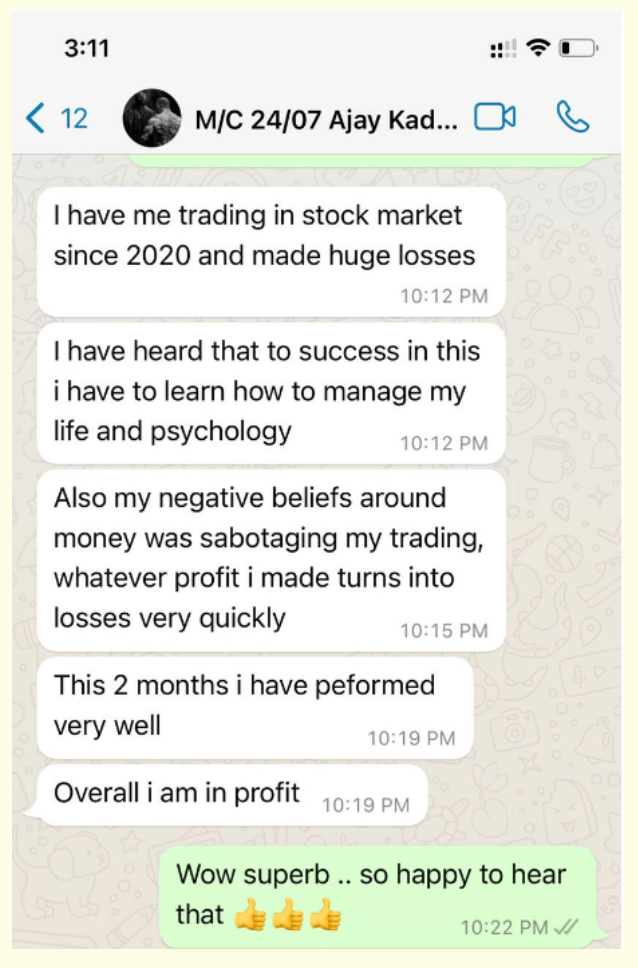Tap the 10:22 PM timestamp
Image resolution: width=638 pixels, height=968 pixels.
click(504, 927)
